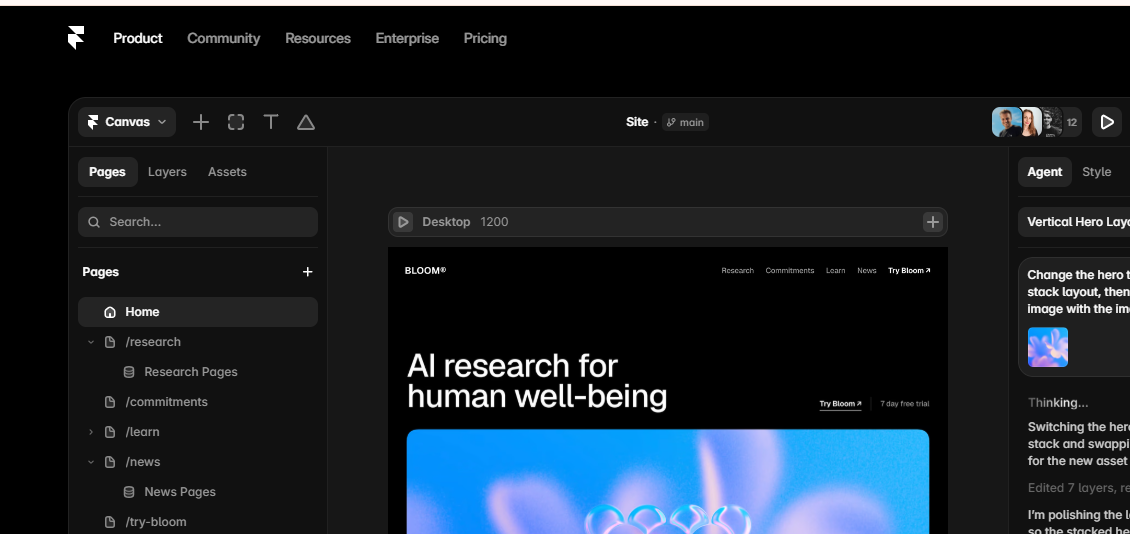Go to the Pricing page
Image resolution: width=1130 pixels, height=534 pixels.
[485, 38]
